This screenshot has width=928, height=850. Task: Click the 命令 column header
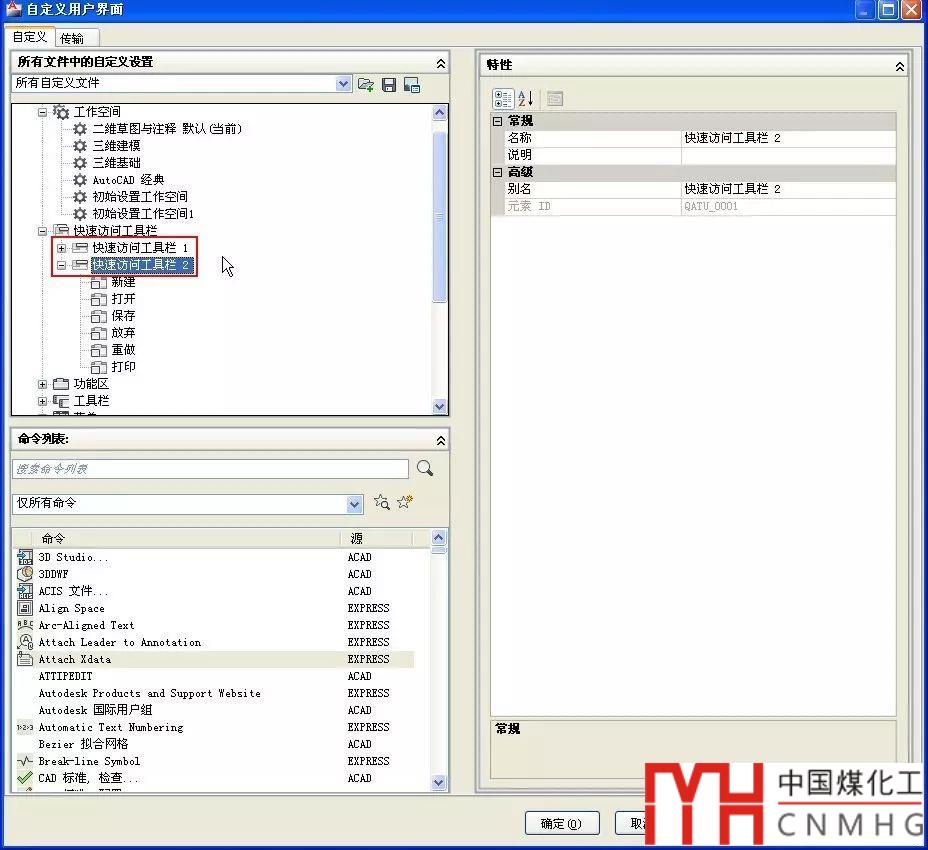186,538
